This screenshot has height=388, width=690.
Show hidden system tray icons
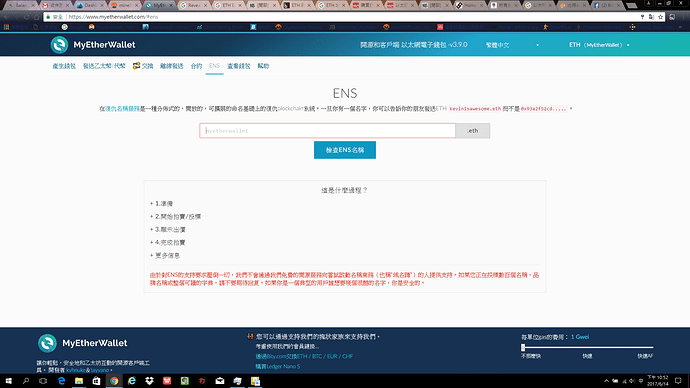pos(606,381)
